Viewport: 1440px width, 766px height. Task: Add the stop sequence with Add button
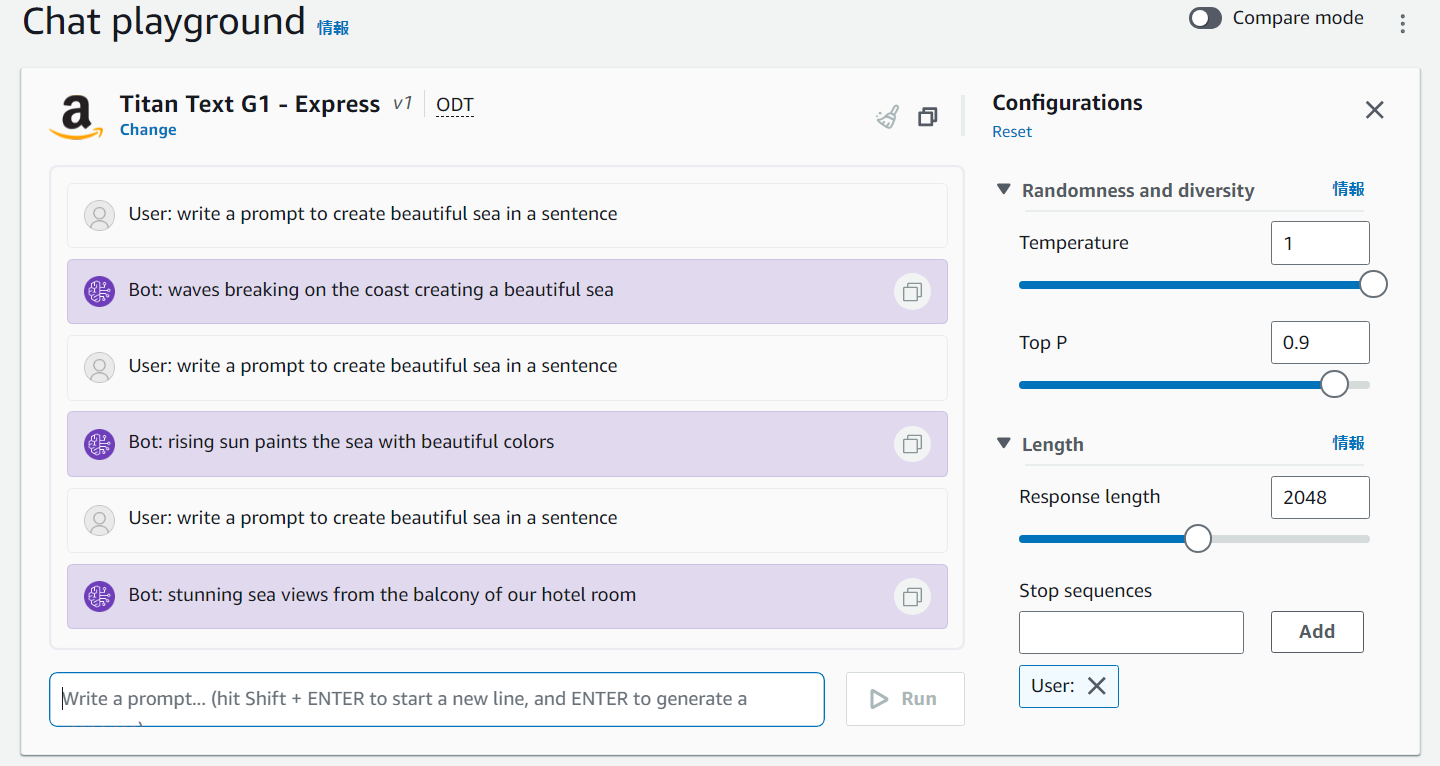1317,632
